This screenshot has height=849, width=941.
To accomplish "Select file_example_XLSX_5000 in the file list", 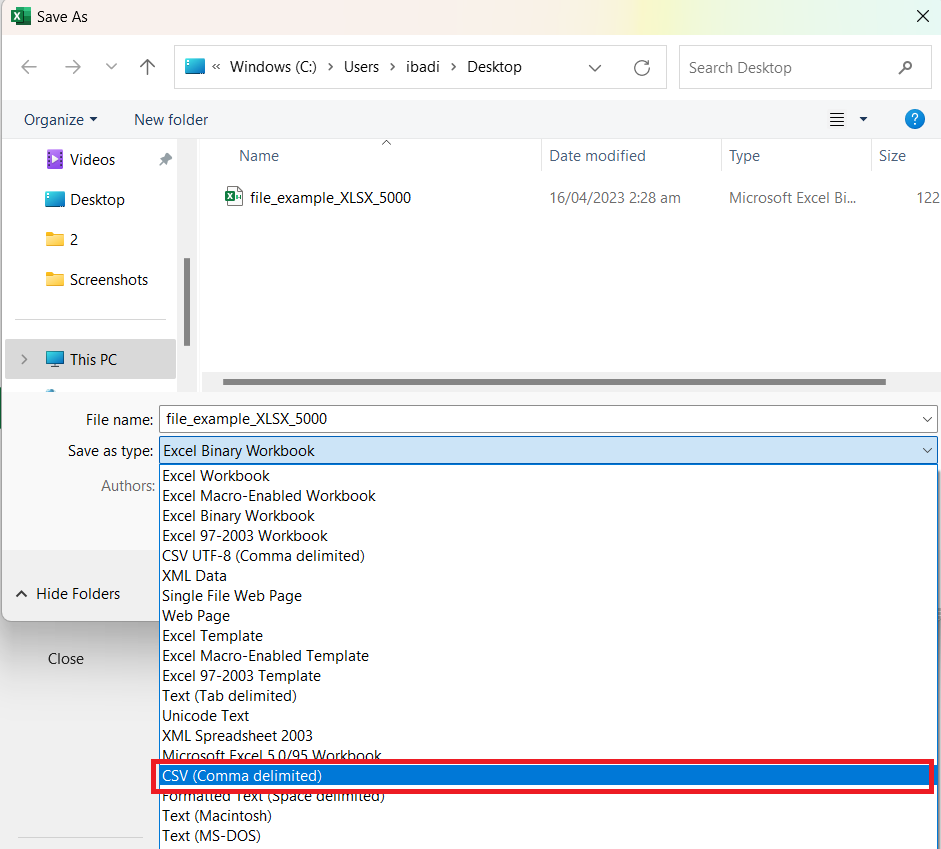I will pos(330,198).
